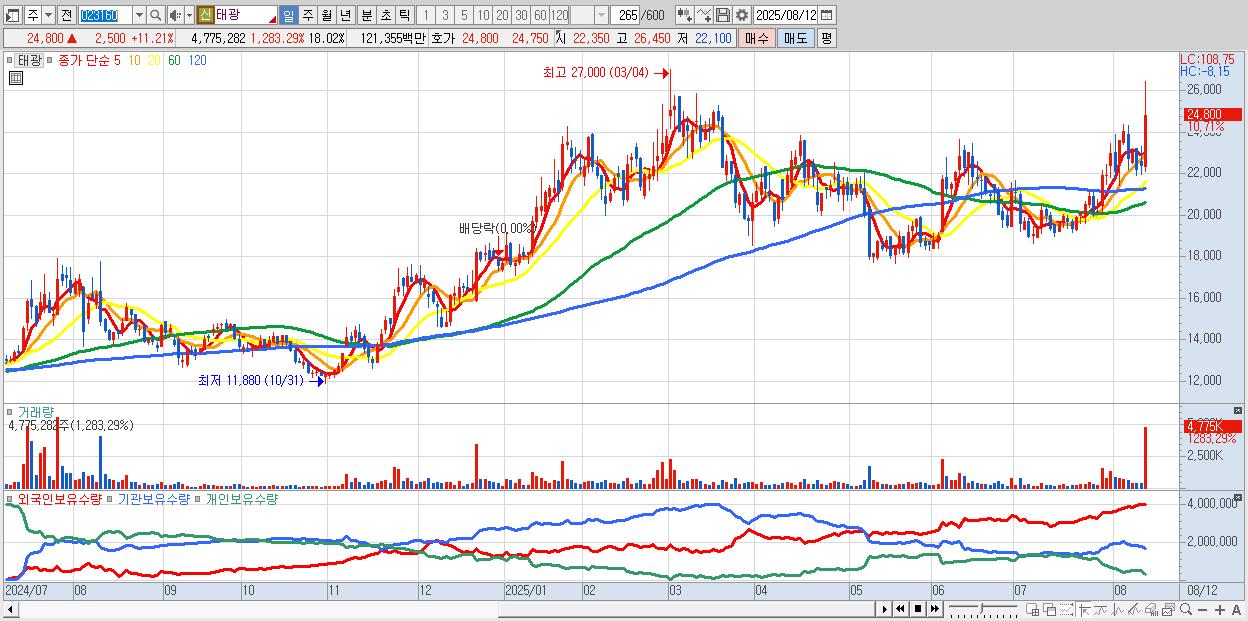Select the 분 minute period
The image size is (1248, 621).
[x=366, y=15]
